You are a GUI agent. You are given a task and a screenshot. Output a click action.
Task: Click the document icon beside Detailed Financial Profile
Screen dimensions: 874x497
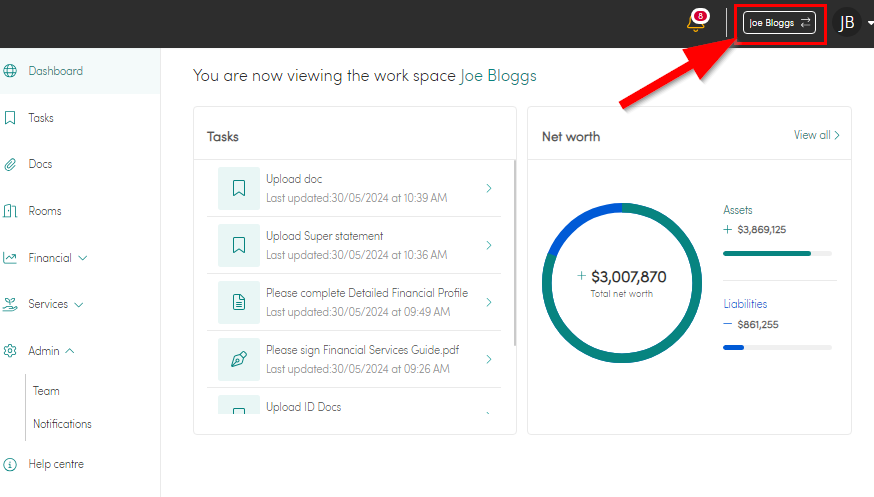point(239,302)
